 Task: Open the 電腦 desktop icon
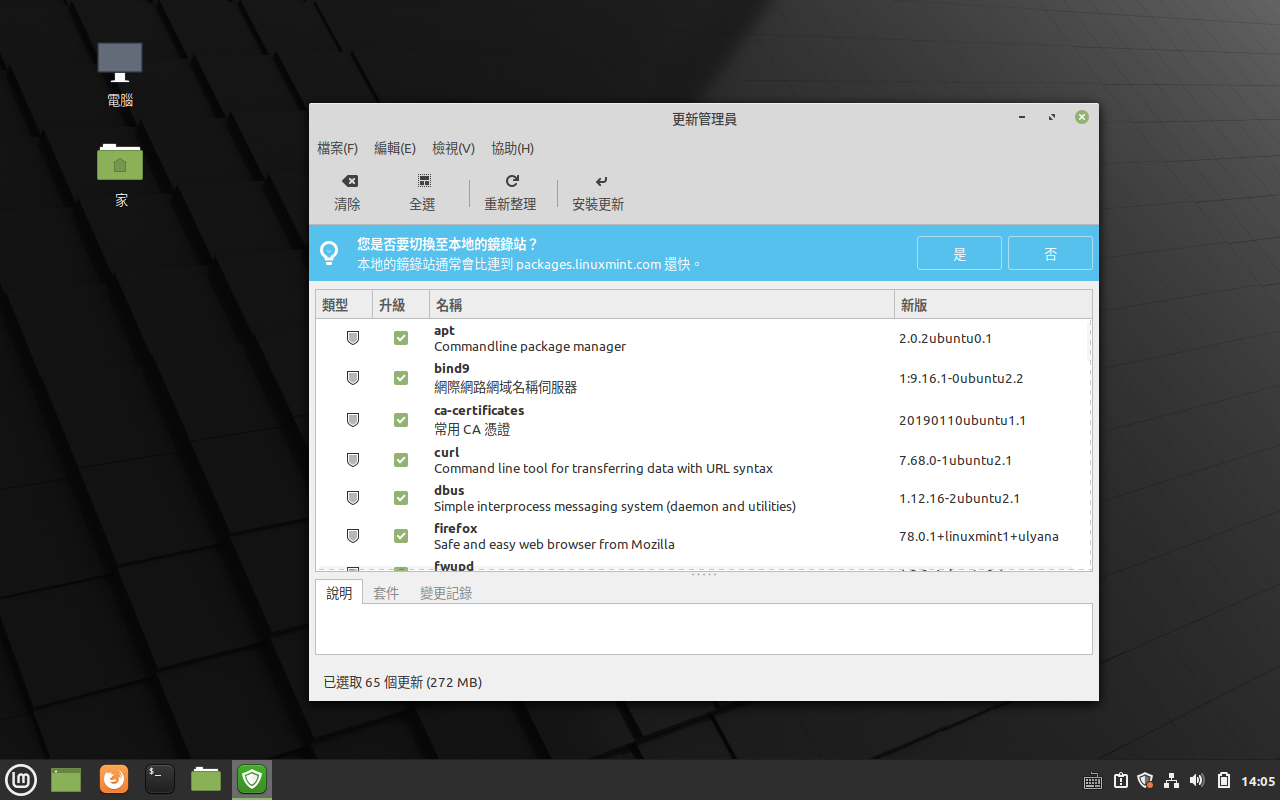pos(120,75)
